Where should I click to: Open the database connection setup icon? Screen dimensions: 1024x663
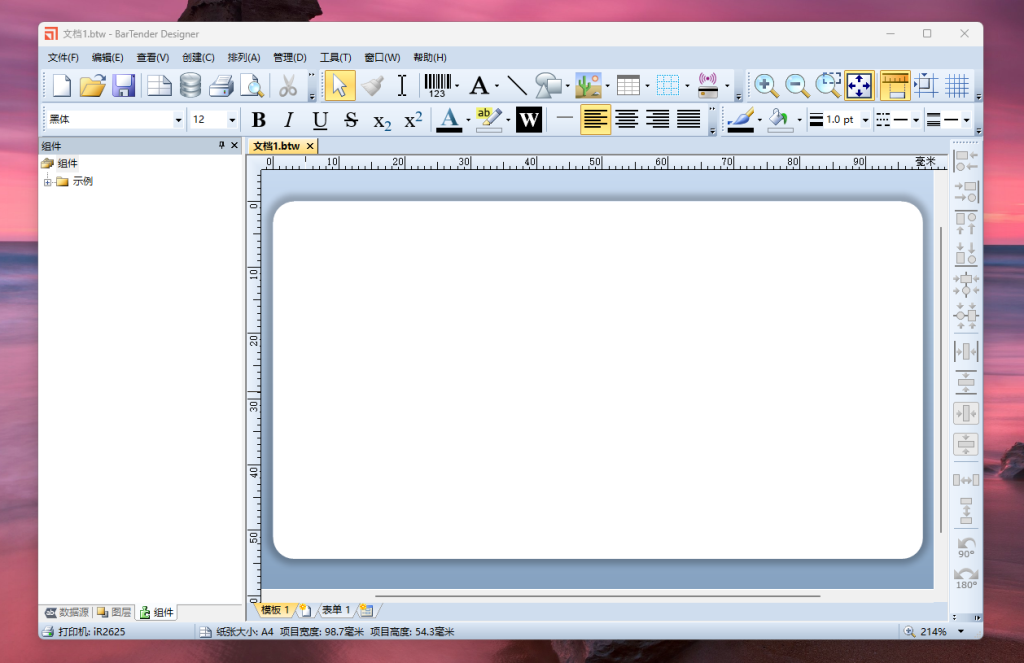[190, 85]
